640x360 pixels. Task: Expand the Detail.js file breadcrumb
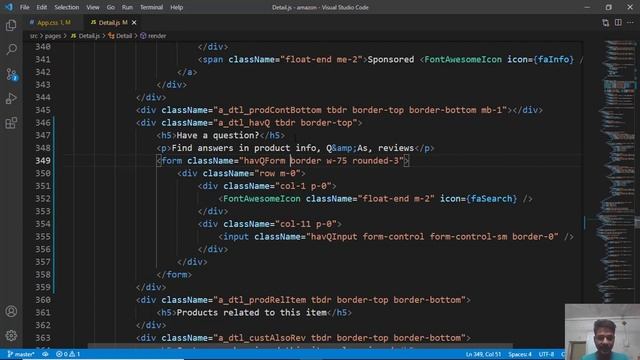(x=85, y=36)
